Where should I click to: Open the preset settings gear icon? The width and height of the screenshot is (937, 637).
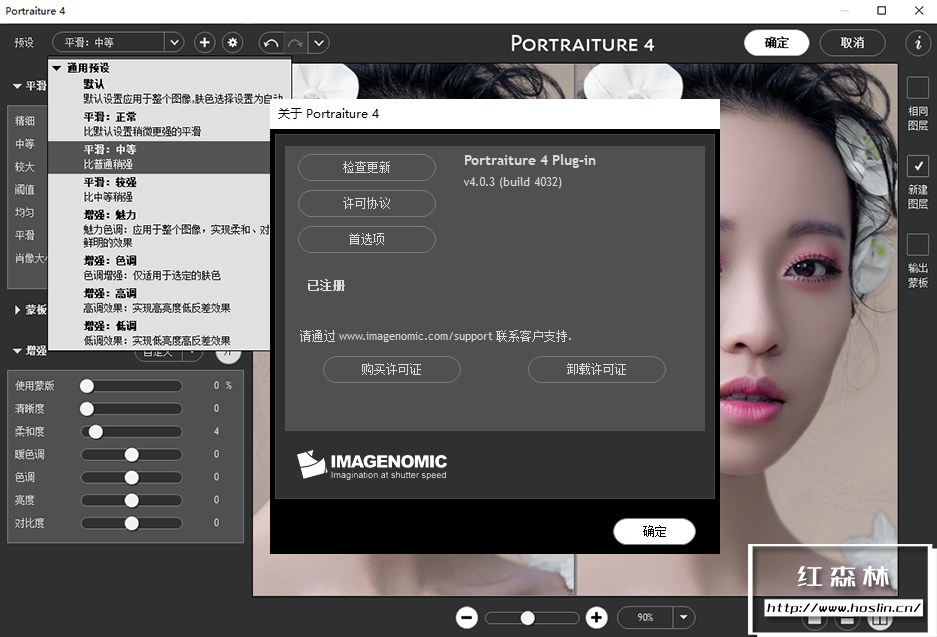point(232,42)
